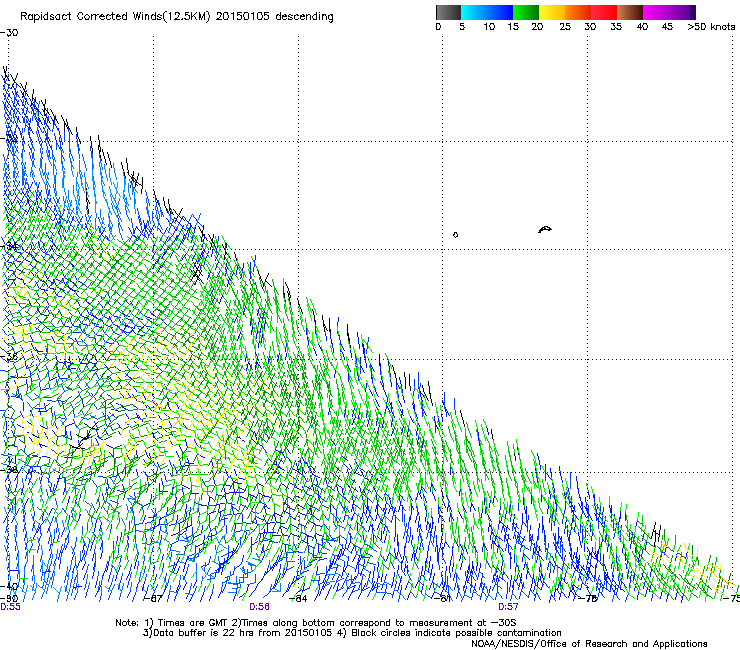This screenshot has width=740, height=650.
Task: Click the small black circle island outline
Action: [455, 235]
